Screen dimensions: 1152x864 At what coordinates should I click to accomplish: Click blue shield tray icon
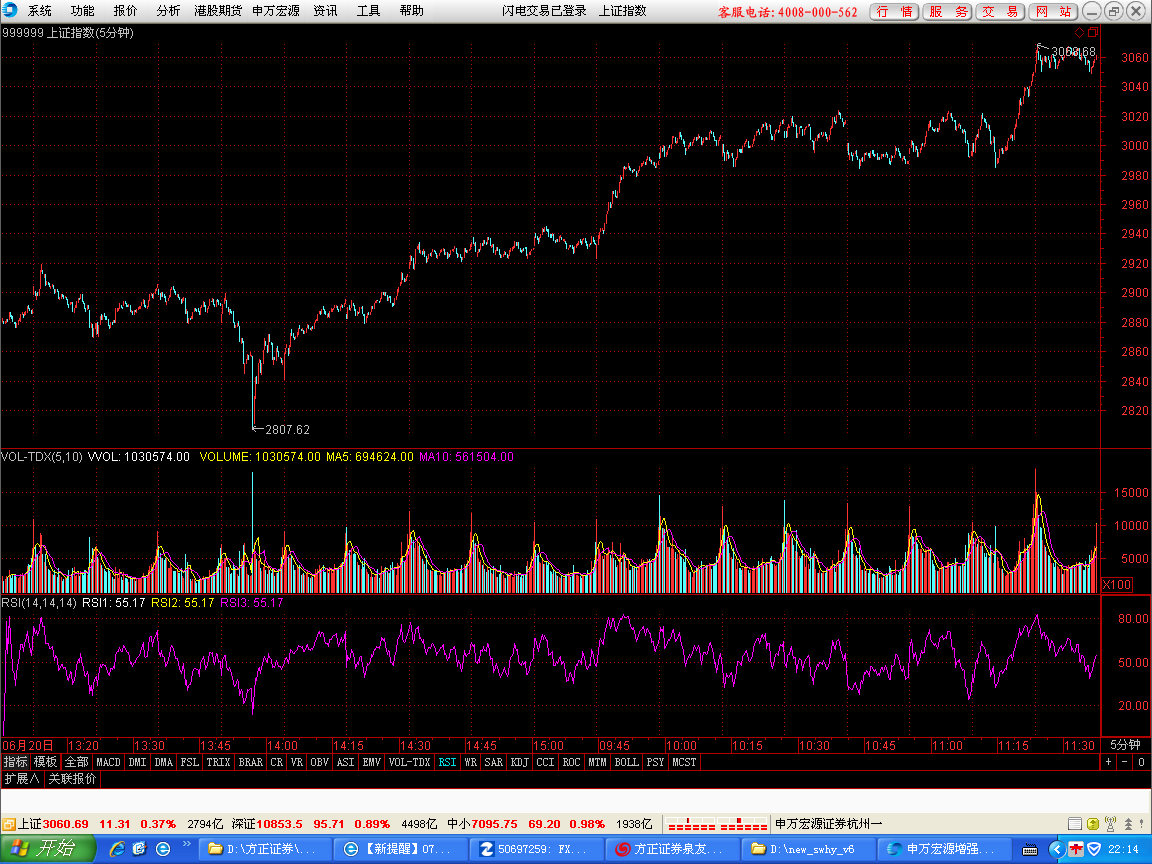coord(1094,849)
